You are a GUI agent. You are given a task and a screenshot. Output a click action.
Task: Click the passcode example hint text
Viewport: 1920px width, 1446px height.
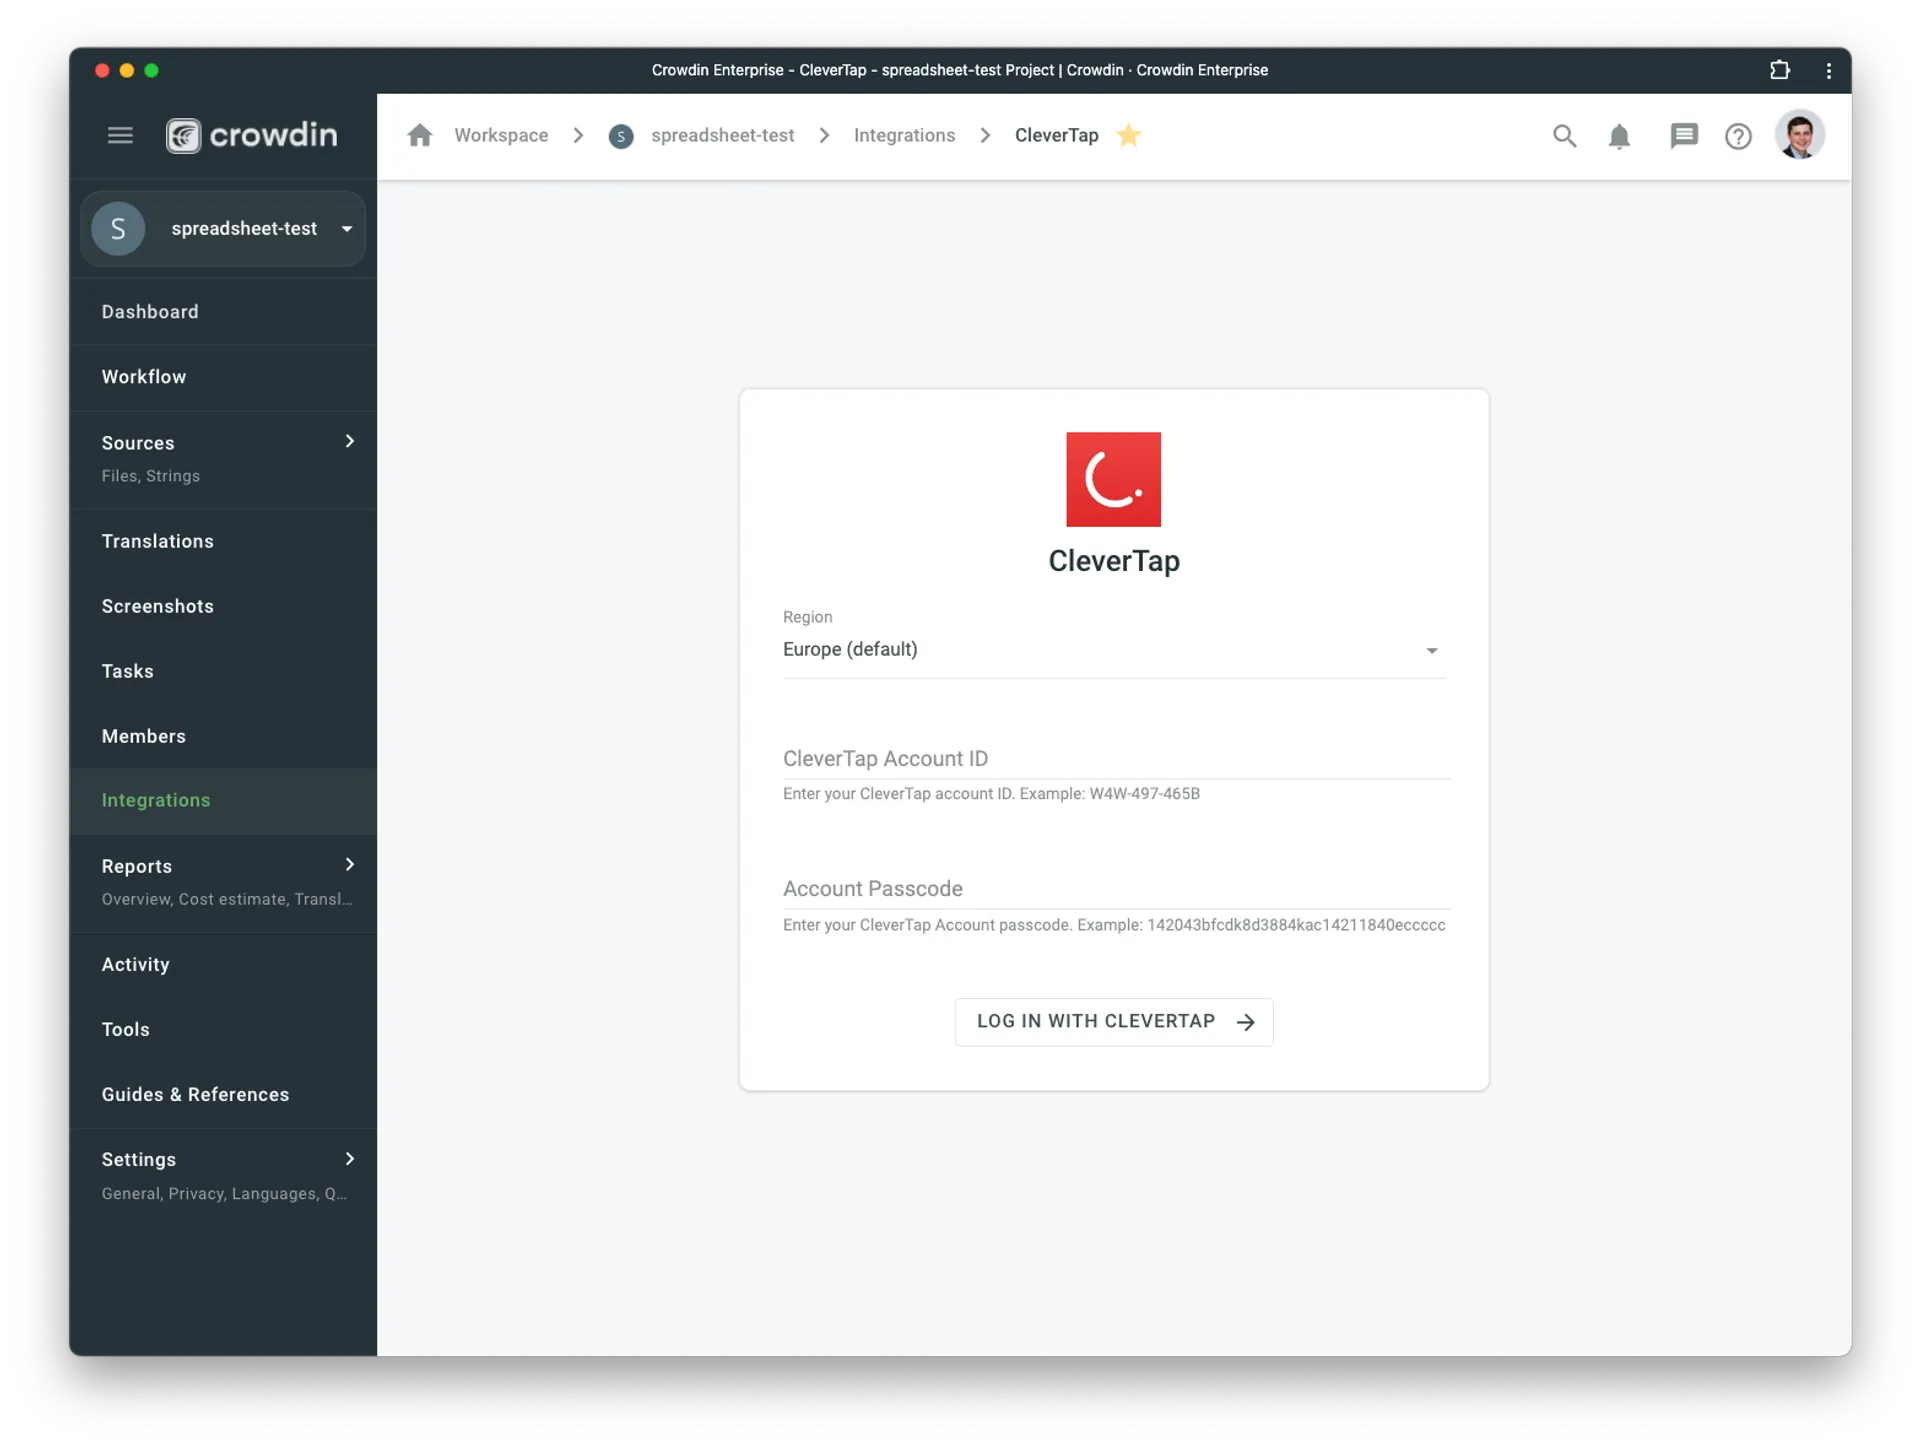tap(1114, 925)
